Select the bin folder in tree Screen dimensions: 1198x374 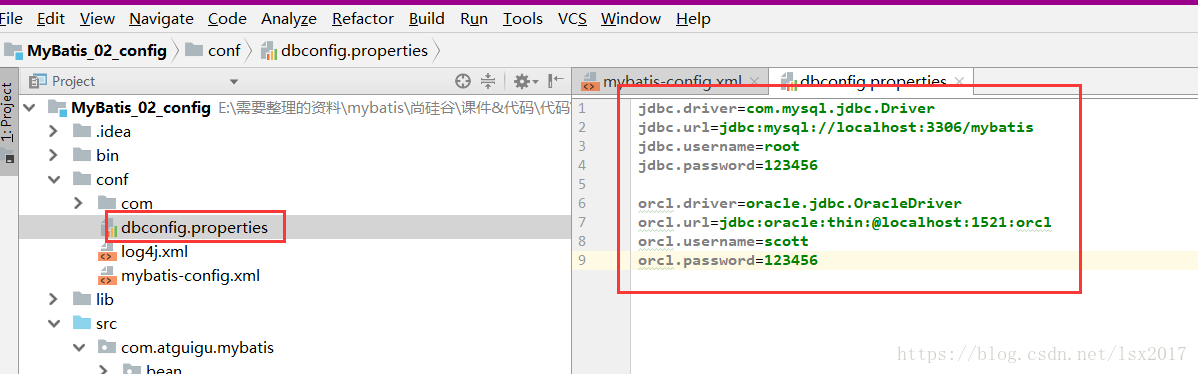pos(108,156)
